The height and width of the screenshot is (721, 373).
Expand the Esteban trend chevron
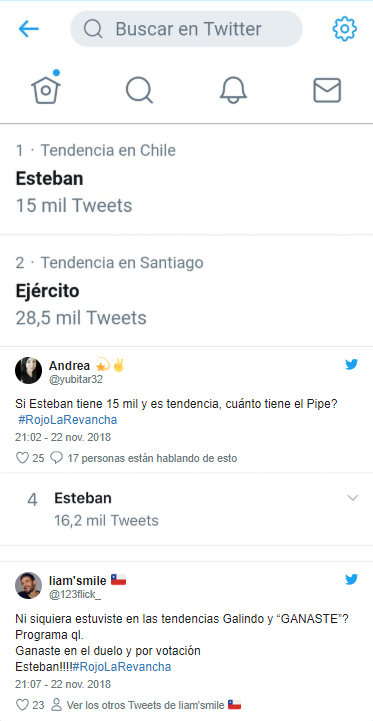[x=353, y=498]
